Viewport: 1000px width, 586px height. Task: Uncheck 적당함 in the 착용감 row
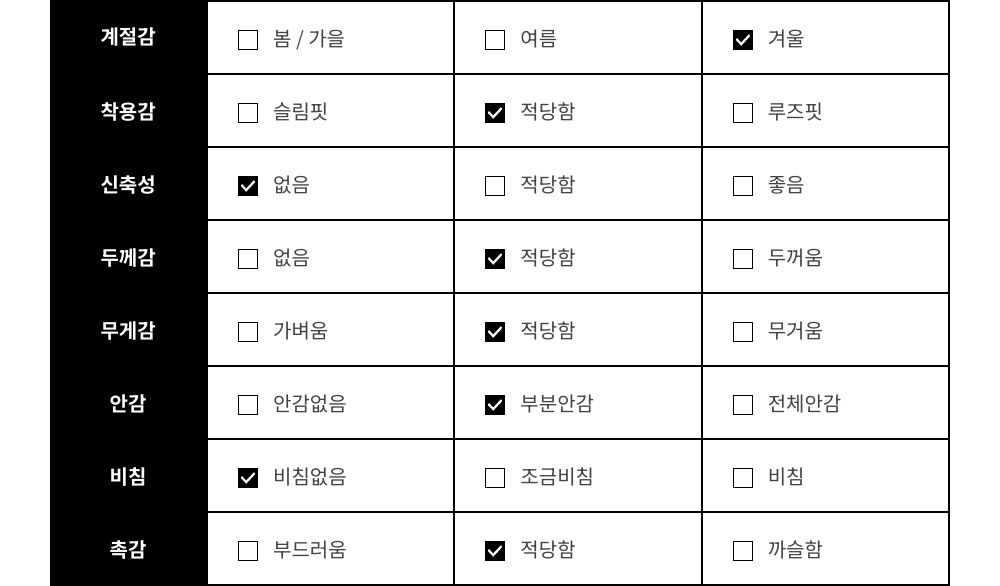coord(495,113)
